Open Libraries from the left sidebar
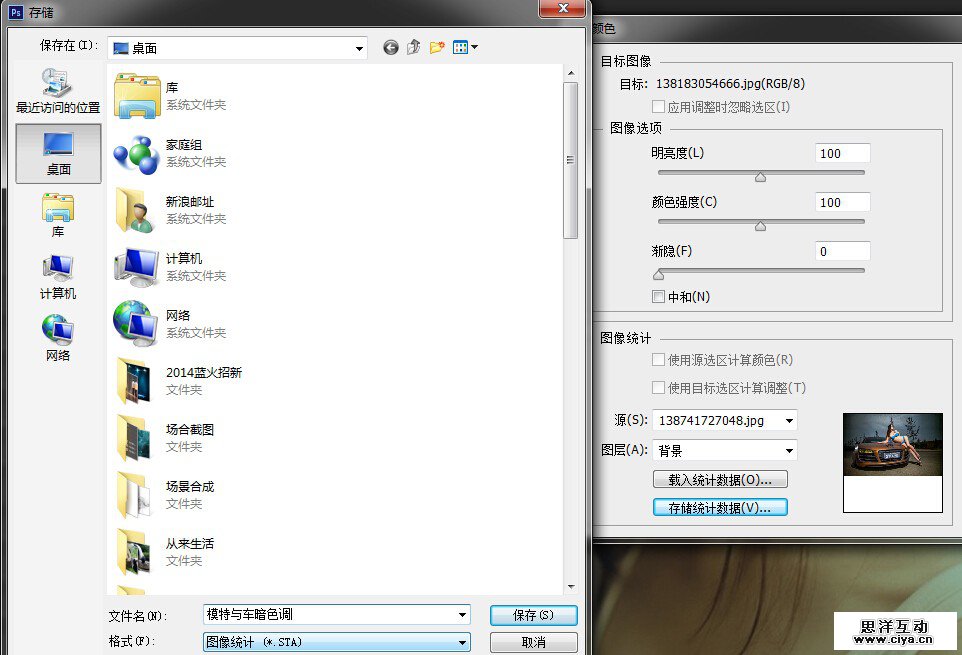 point(58,215)
